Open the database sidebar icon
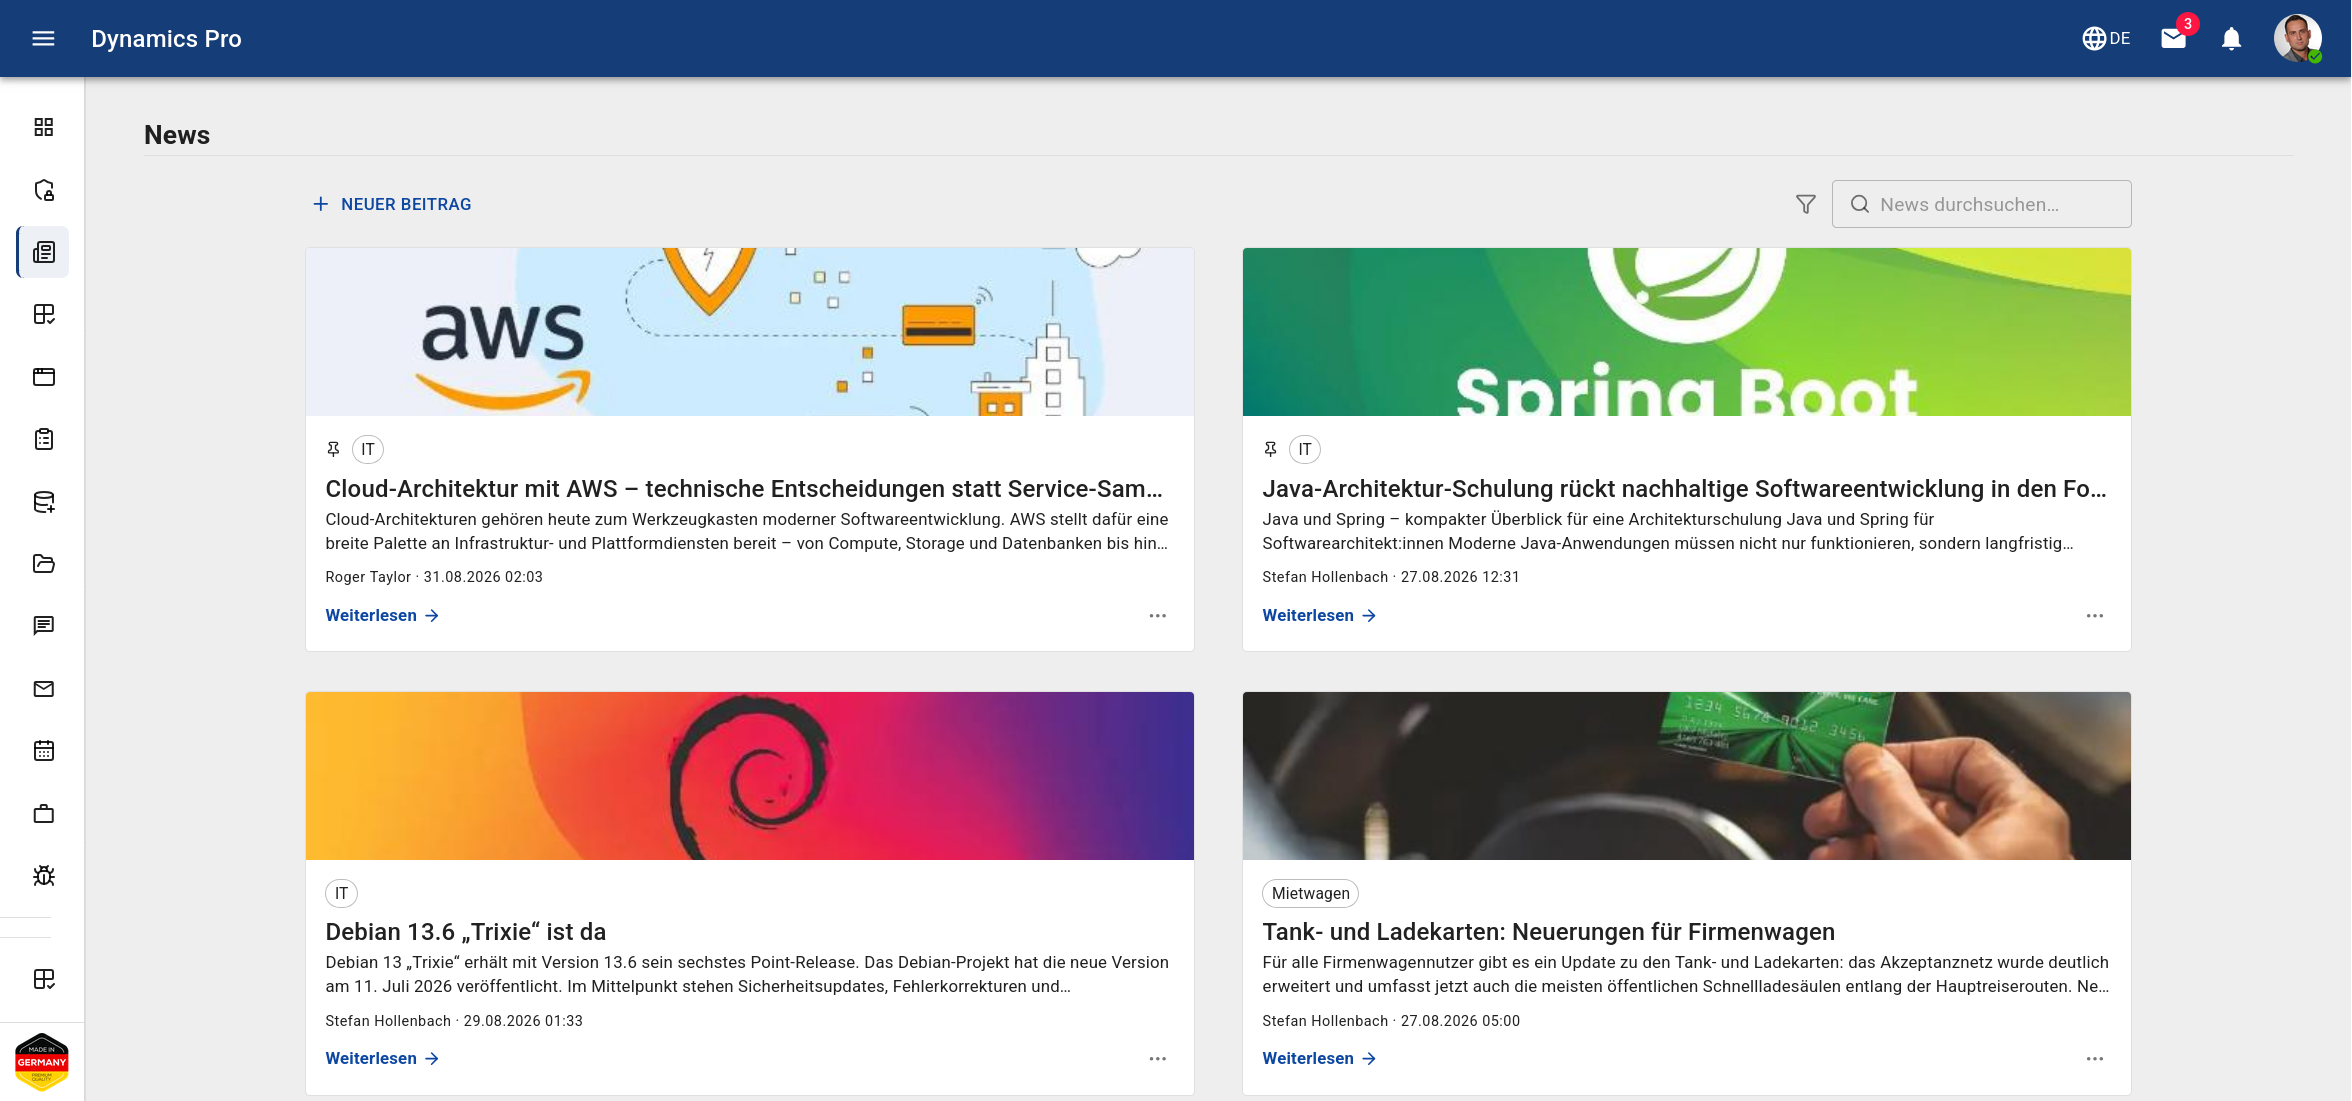2352x1101 pixels. [x=43, y=502]
